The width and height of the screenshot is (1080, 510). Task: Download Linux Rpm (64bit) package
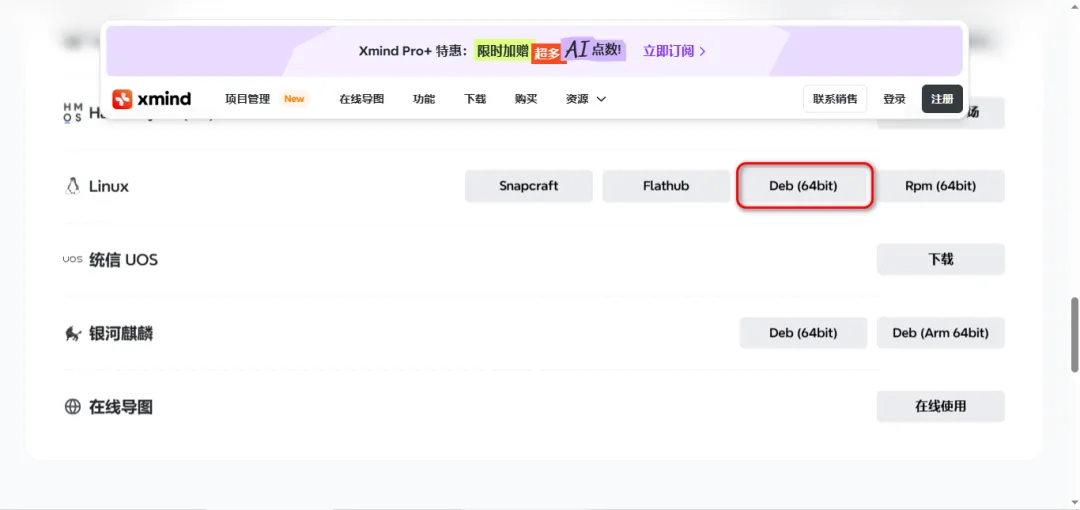click(x=940, y=186)
